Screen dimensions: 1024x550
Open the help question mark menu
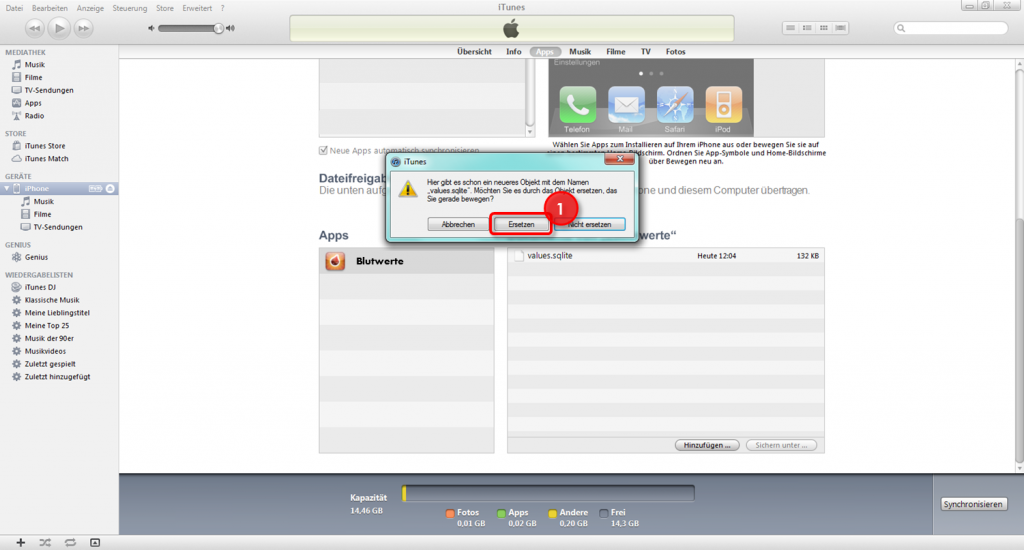pyautogui.click(x=222, y=8)
